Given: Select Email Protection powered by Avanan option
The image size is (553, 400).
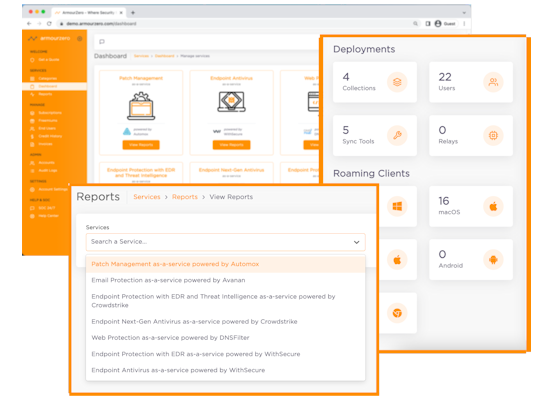Looking at the screenshot, I should coord(225,280).
